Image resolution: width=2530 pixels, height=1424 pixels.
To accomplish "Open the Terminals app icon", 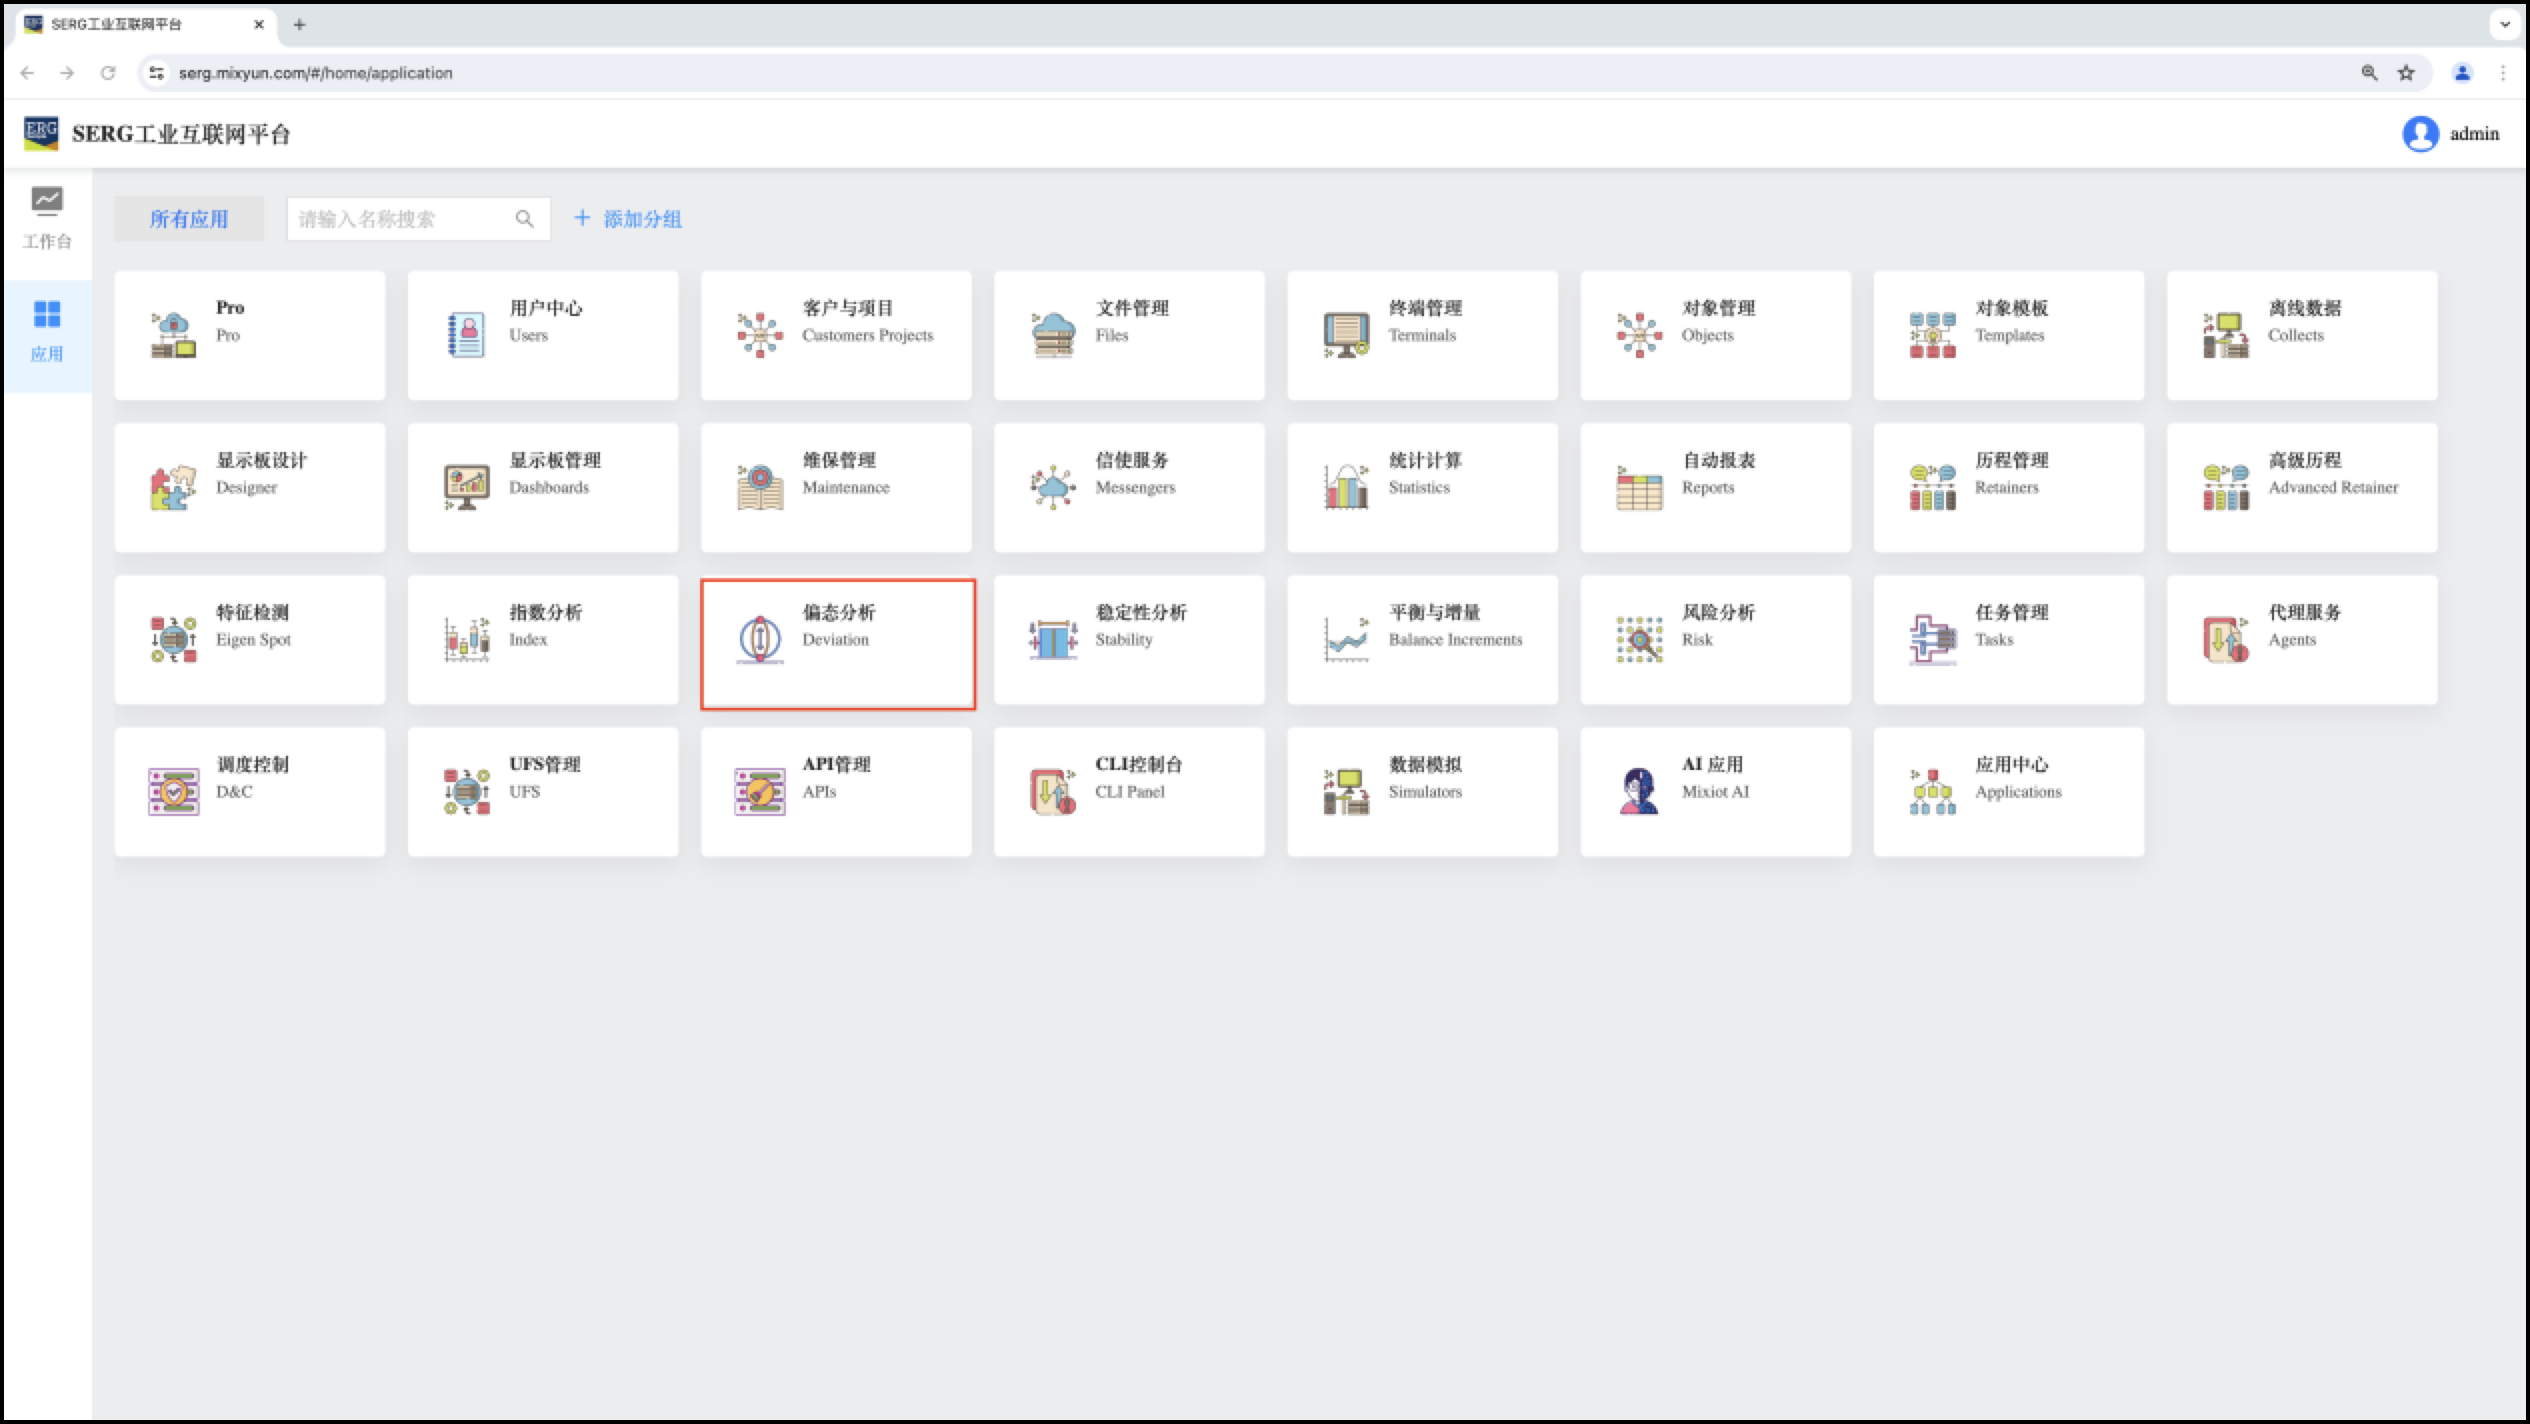I will (1345, 335).
